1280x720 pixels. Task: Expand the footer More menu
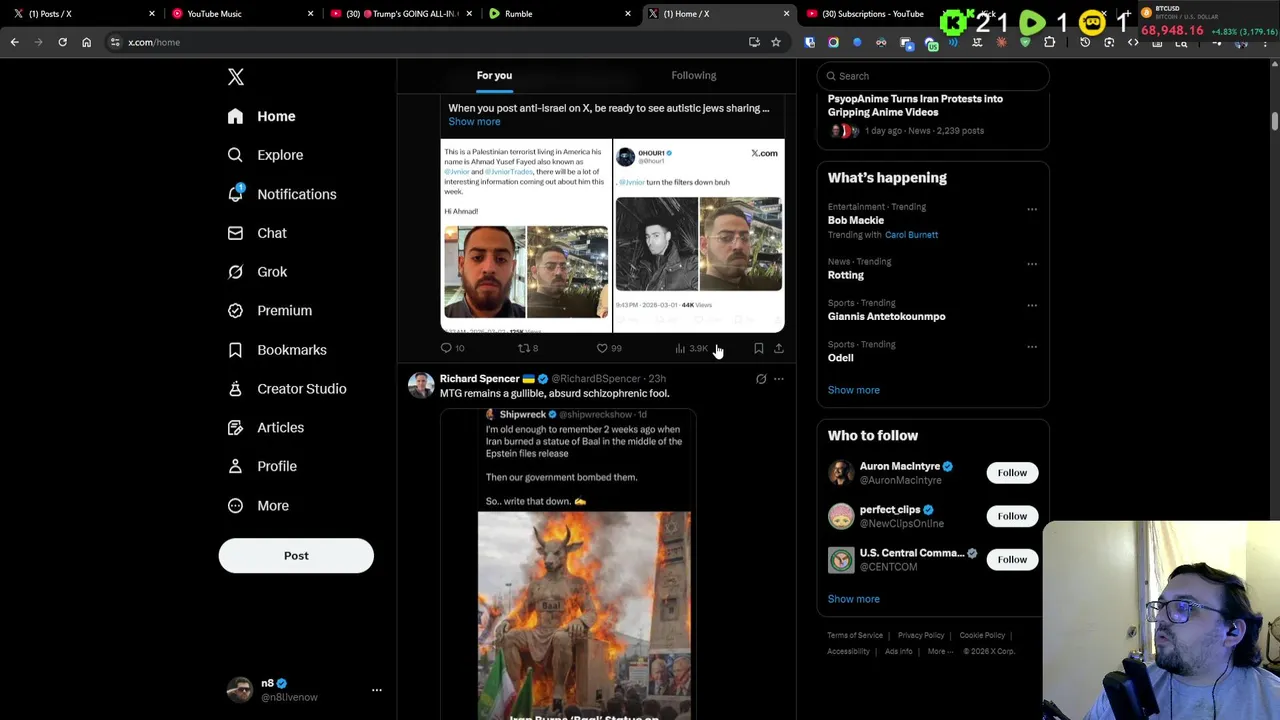[939, 652]
